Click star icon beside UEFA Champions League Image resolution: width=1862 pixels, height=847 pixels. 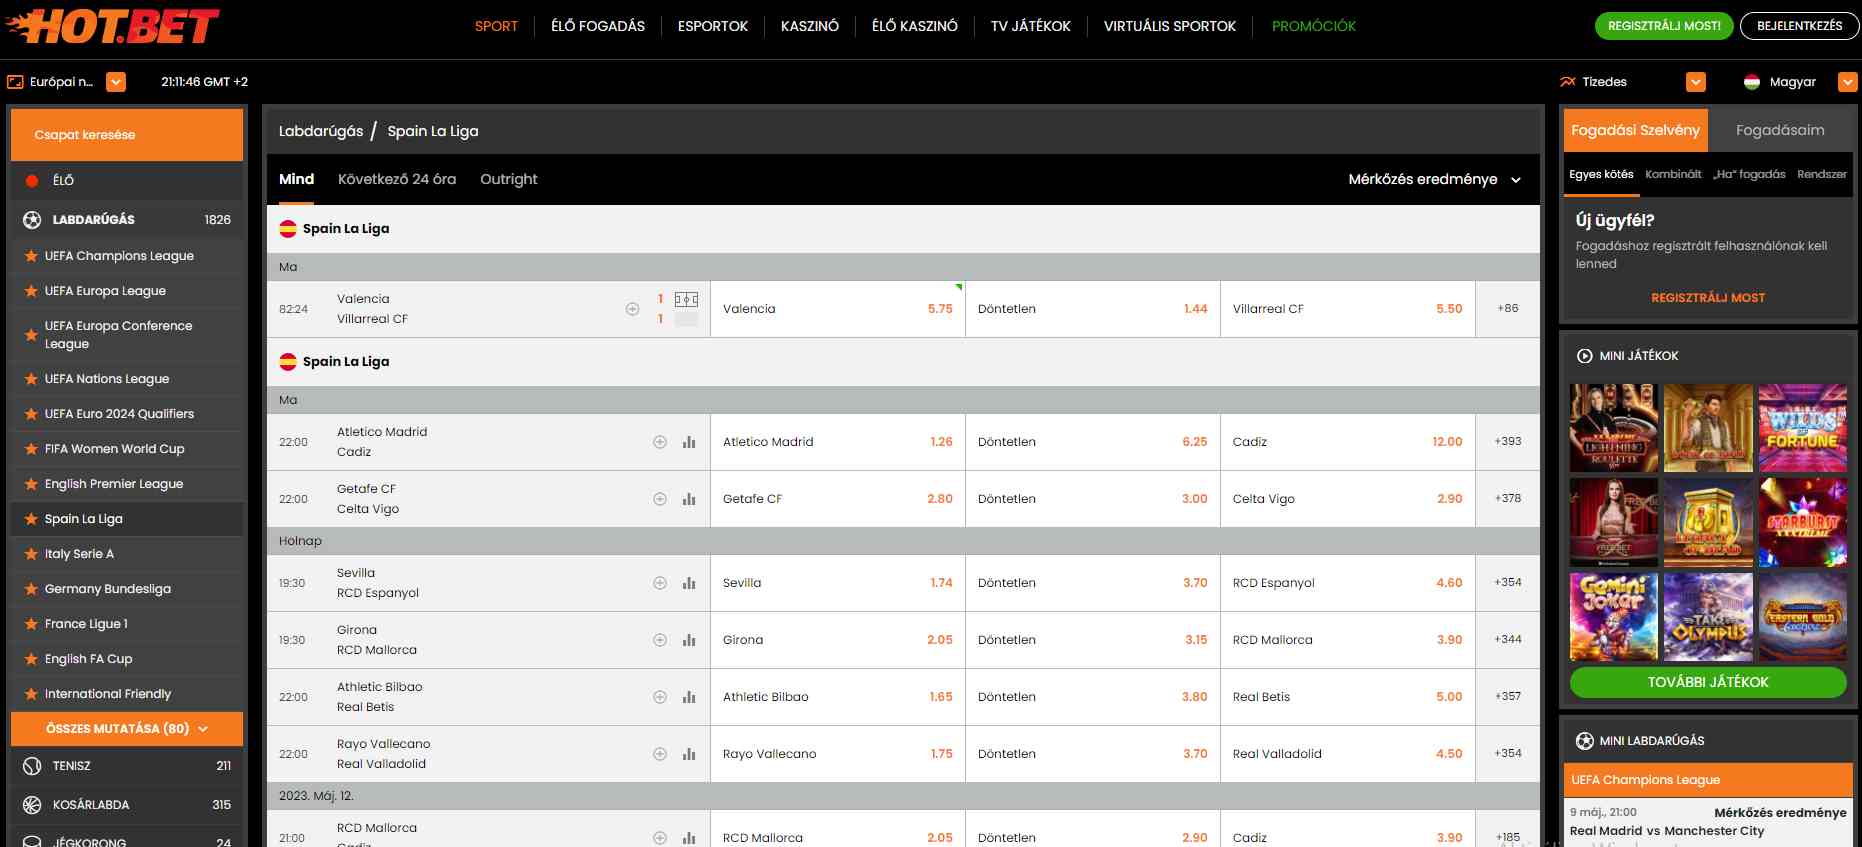coord(31,256)
